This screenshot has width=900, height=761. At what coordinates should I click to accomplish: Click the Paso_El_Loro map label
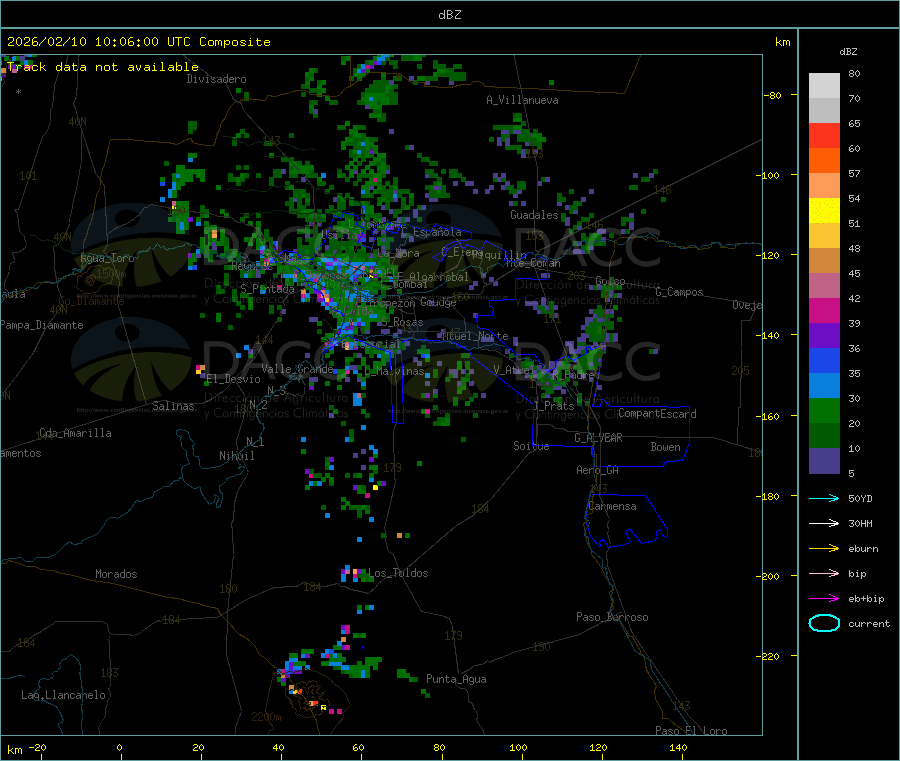(691, 731)
